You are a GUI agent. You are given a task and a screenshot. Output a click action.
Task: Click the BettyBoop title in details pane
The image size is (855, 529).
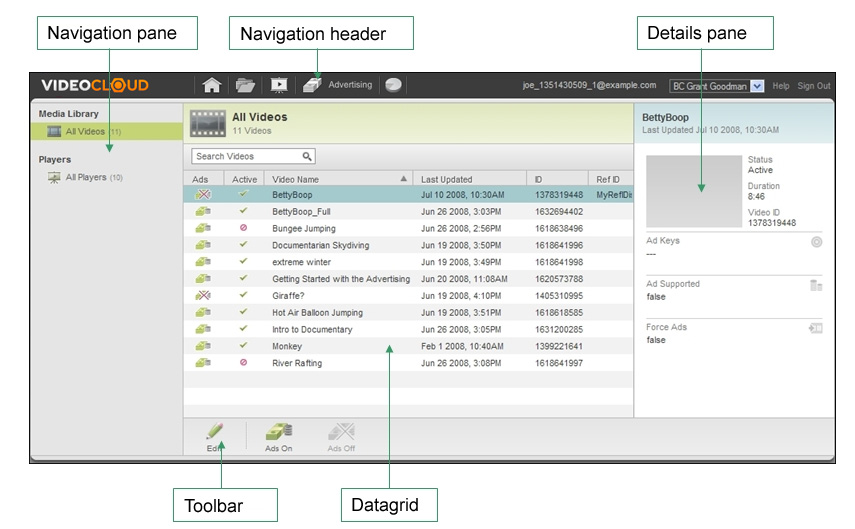click(x=665, y=117)
